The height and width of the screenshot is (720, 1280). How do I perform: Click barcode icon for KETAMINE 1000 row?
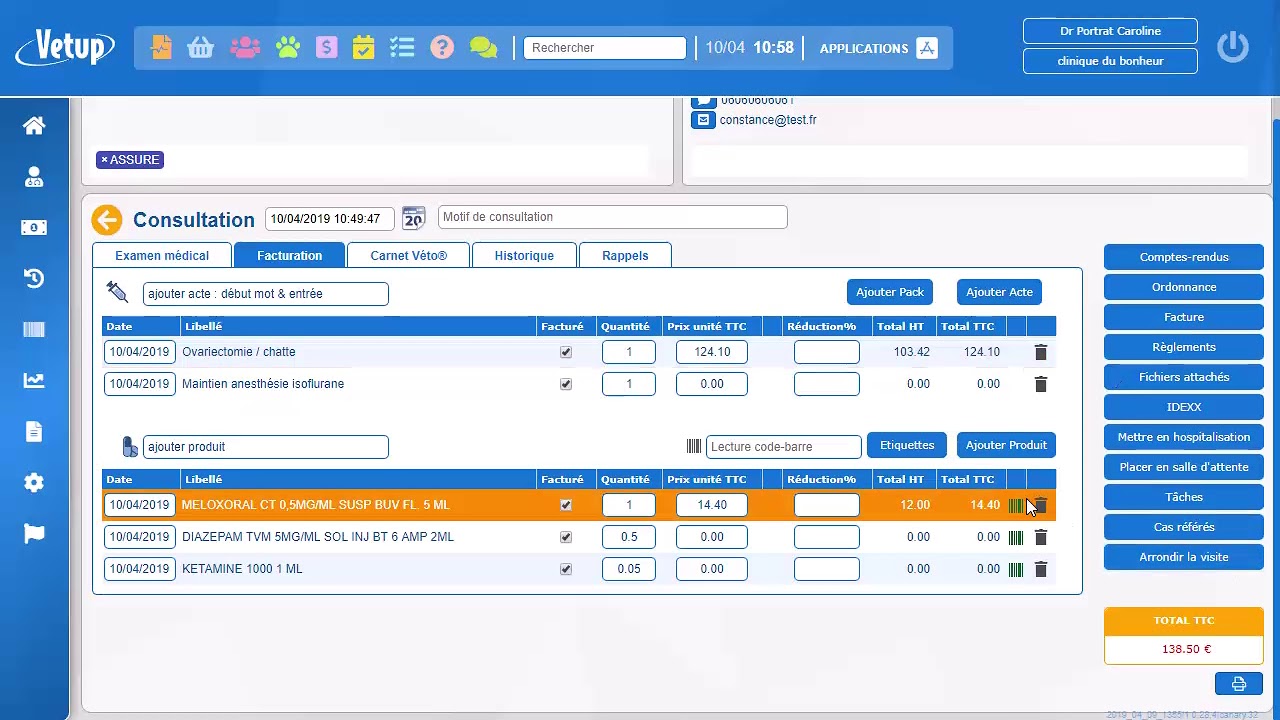point(1016,569)
